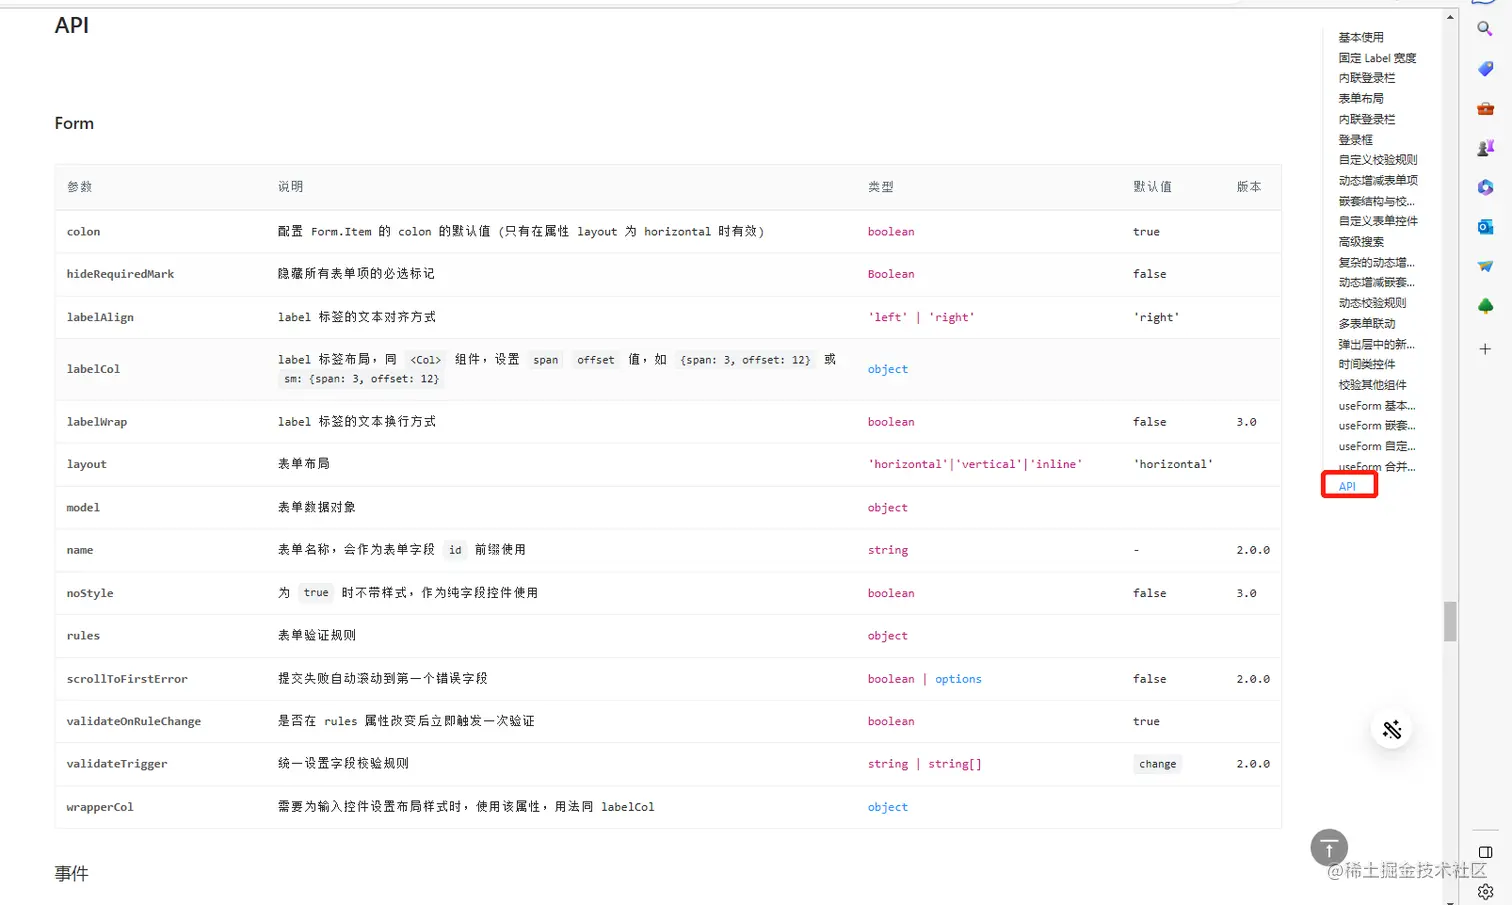1512x905 pixels.
Task: Jump to 时间类控件 anchor
Action: click(x=1367, y=364)
